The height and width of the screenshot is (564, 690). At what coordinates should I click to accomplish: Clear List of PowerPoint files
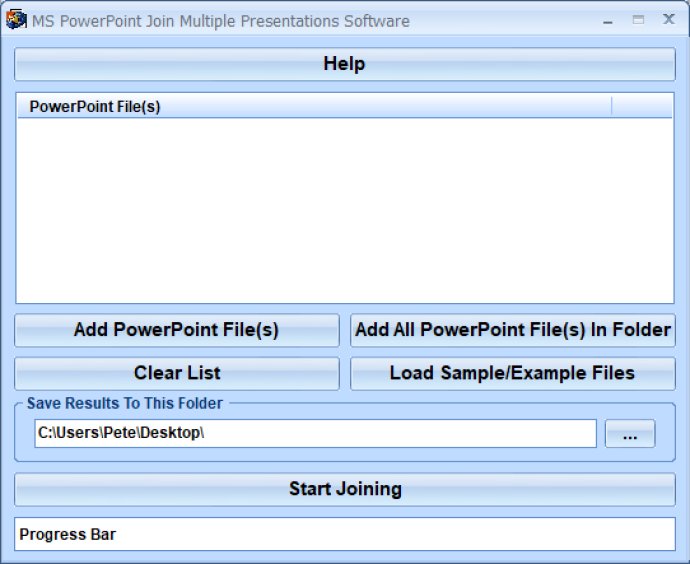(177, 374)
